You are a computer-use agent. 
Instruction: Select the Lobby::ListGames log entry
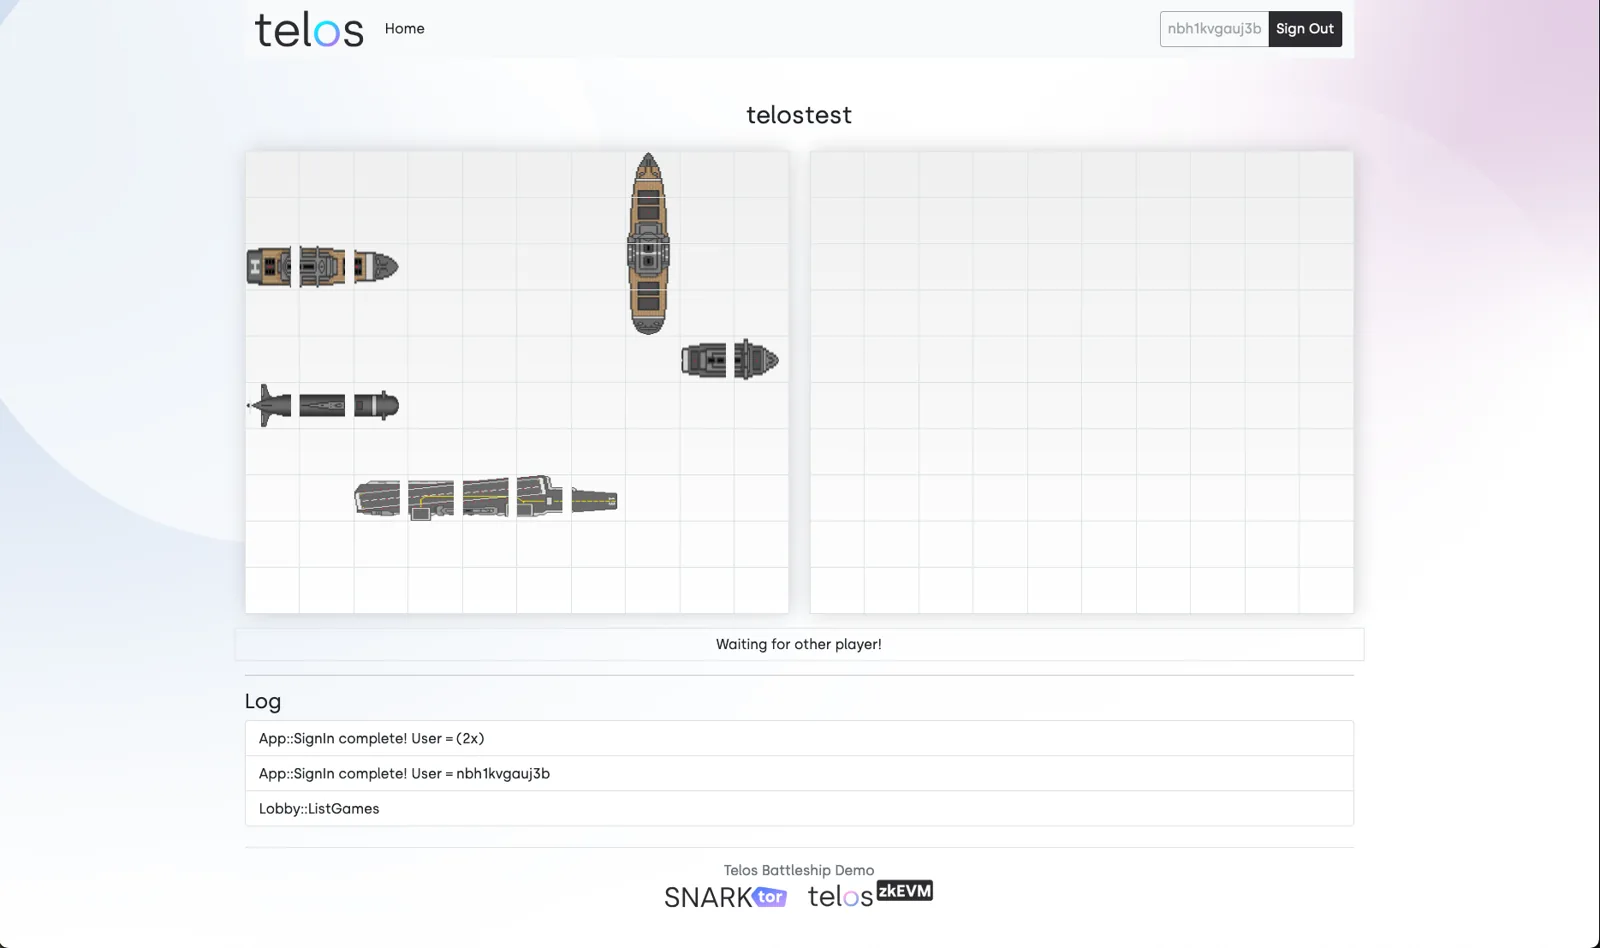[x=799, y=808]
